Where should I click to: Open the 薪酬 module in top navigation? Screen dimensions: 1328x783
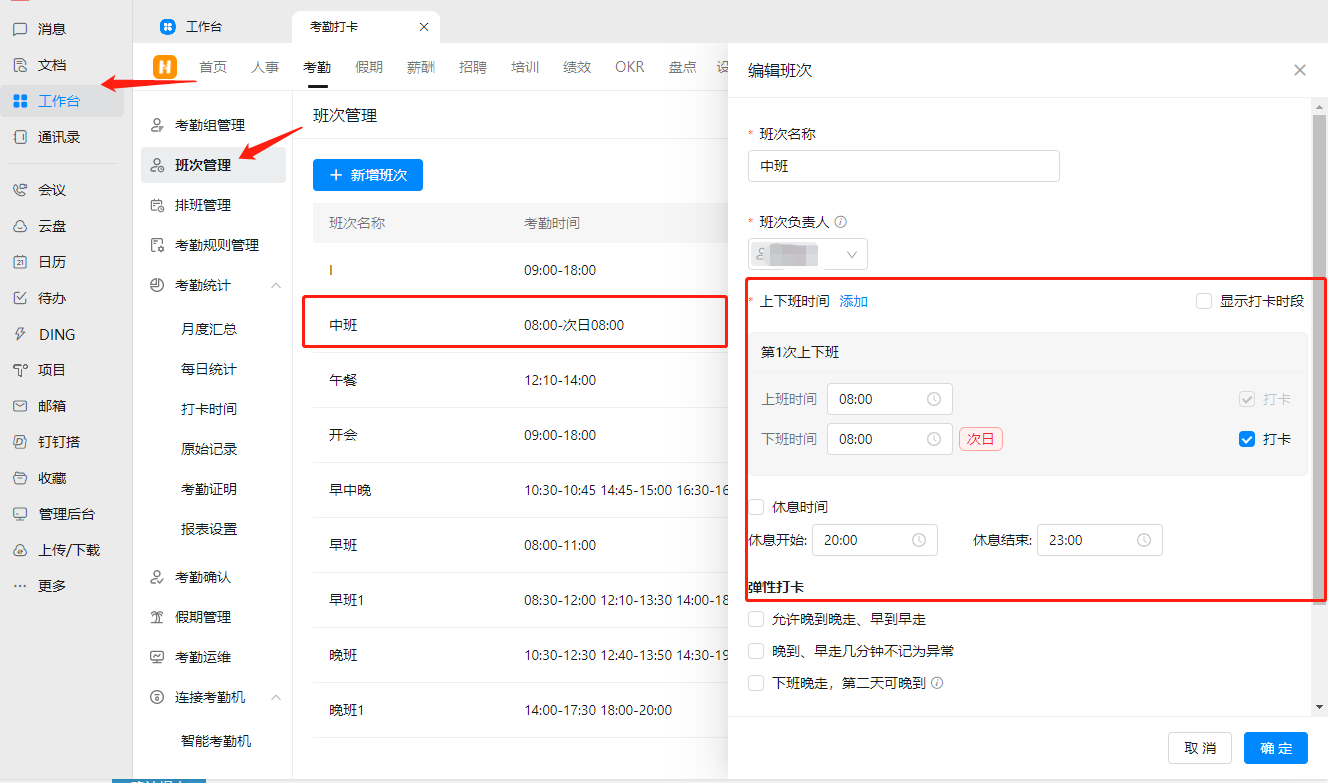pyautogui.click(x=421, y=67)
